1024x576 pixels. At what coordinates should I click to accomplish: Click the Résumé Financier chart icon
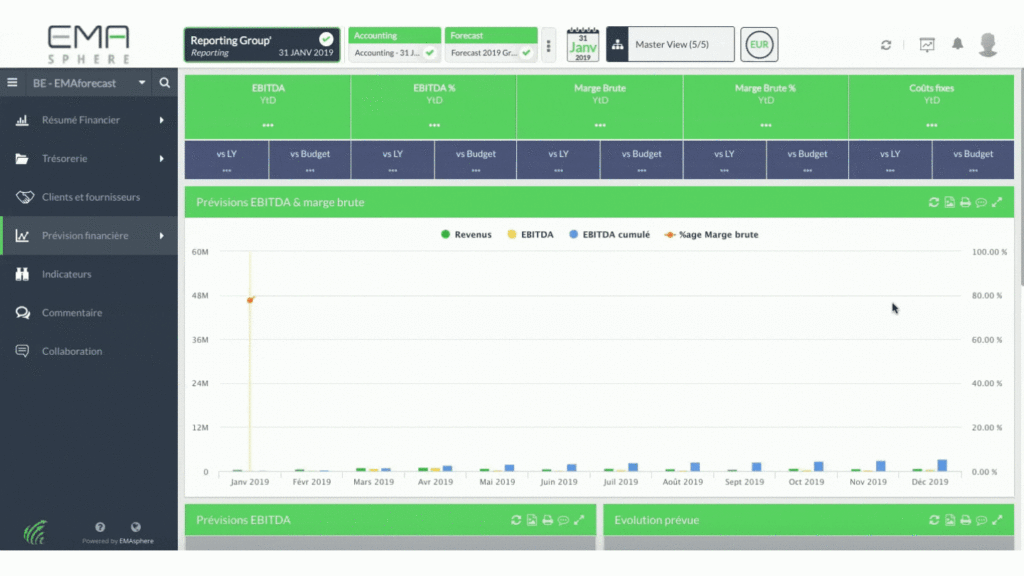click(x=22, y=120)
